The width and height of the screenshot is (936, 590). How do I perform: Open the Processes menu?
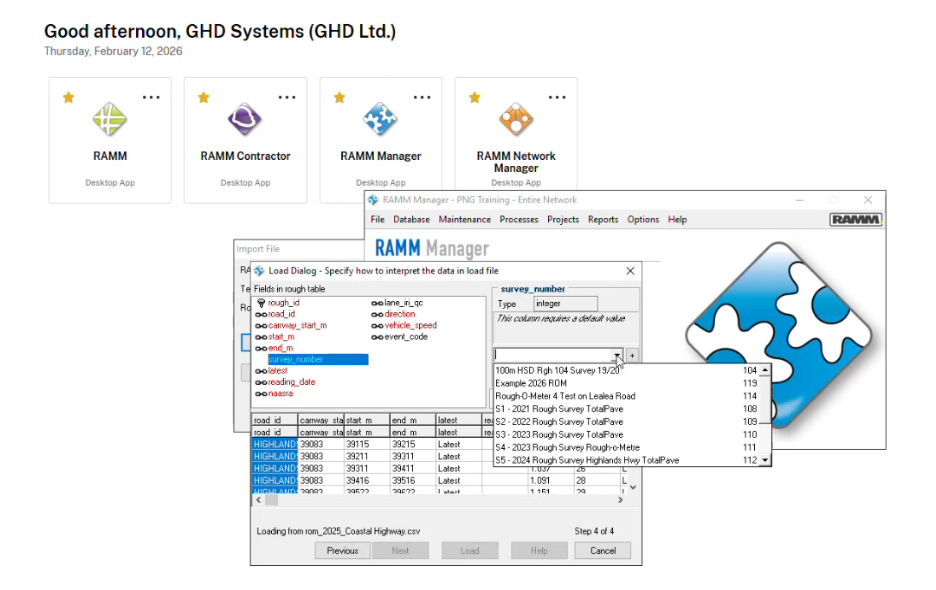click(x=519, y=220)
